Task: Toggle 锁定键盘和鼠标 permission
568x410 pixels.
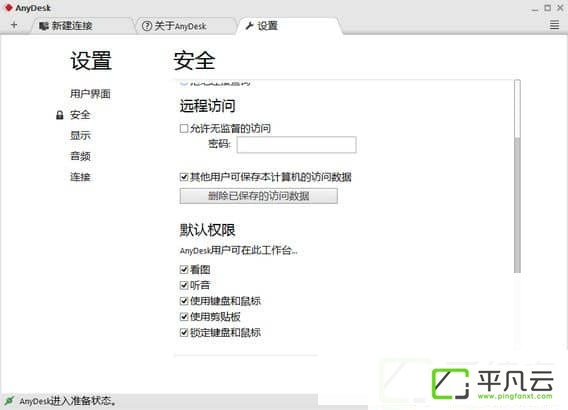Action: pyautogui.click(x=184, y=332)
